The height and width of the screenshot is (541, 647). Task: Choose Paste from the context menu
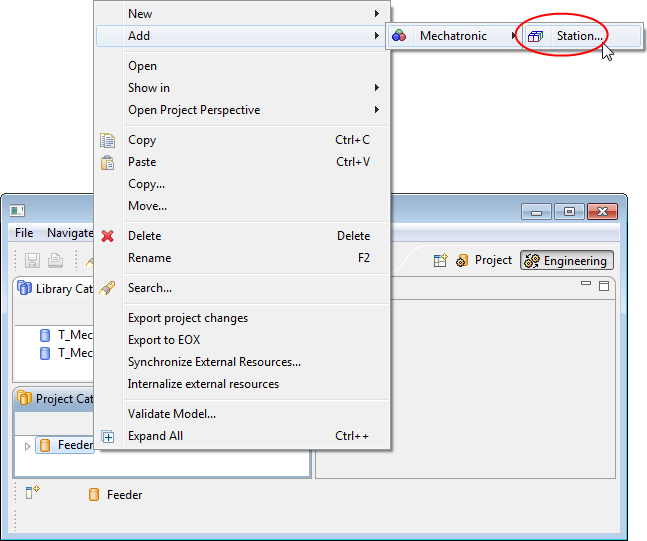pos(243,162)
